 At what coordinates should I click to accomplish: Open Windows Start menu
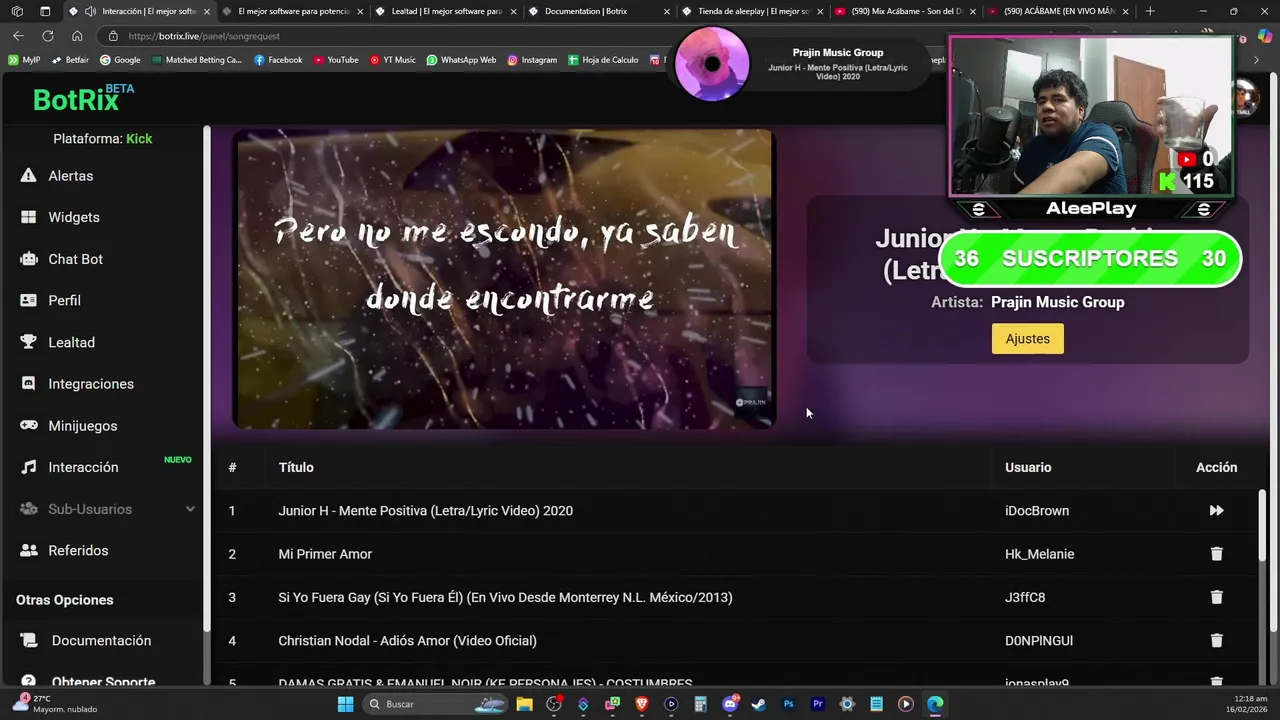(345, 704)
